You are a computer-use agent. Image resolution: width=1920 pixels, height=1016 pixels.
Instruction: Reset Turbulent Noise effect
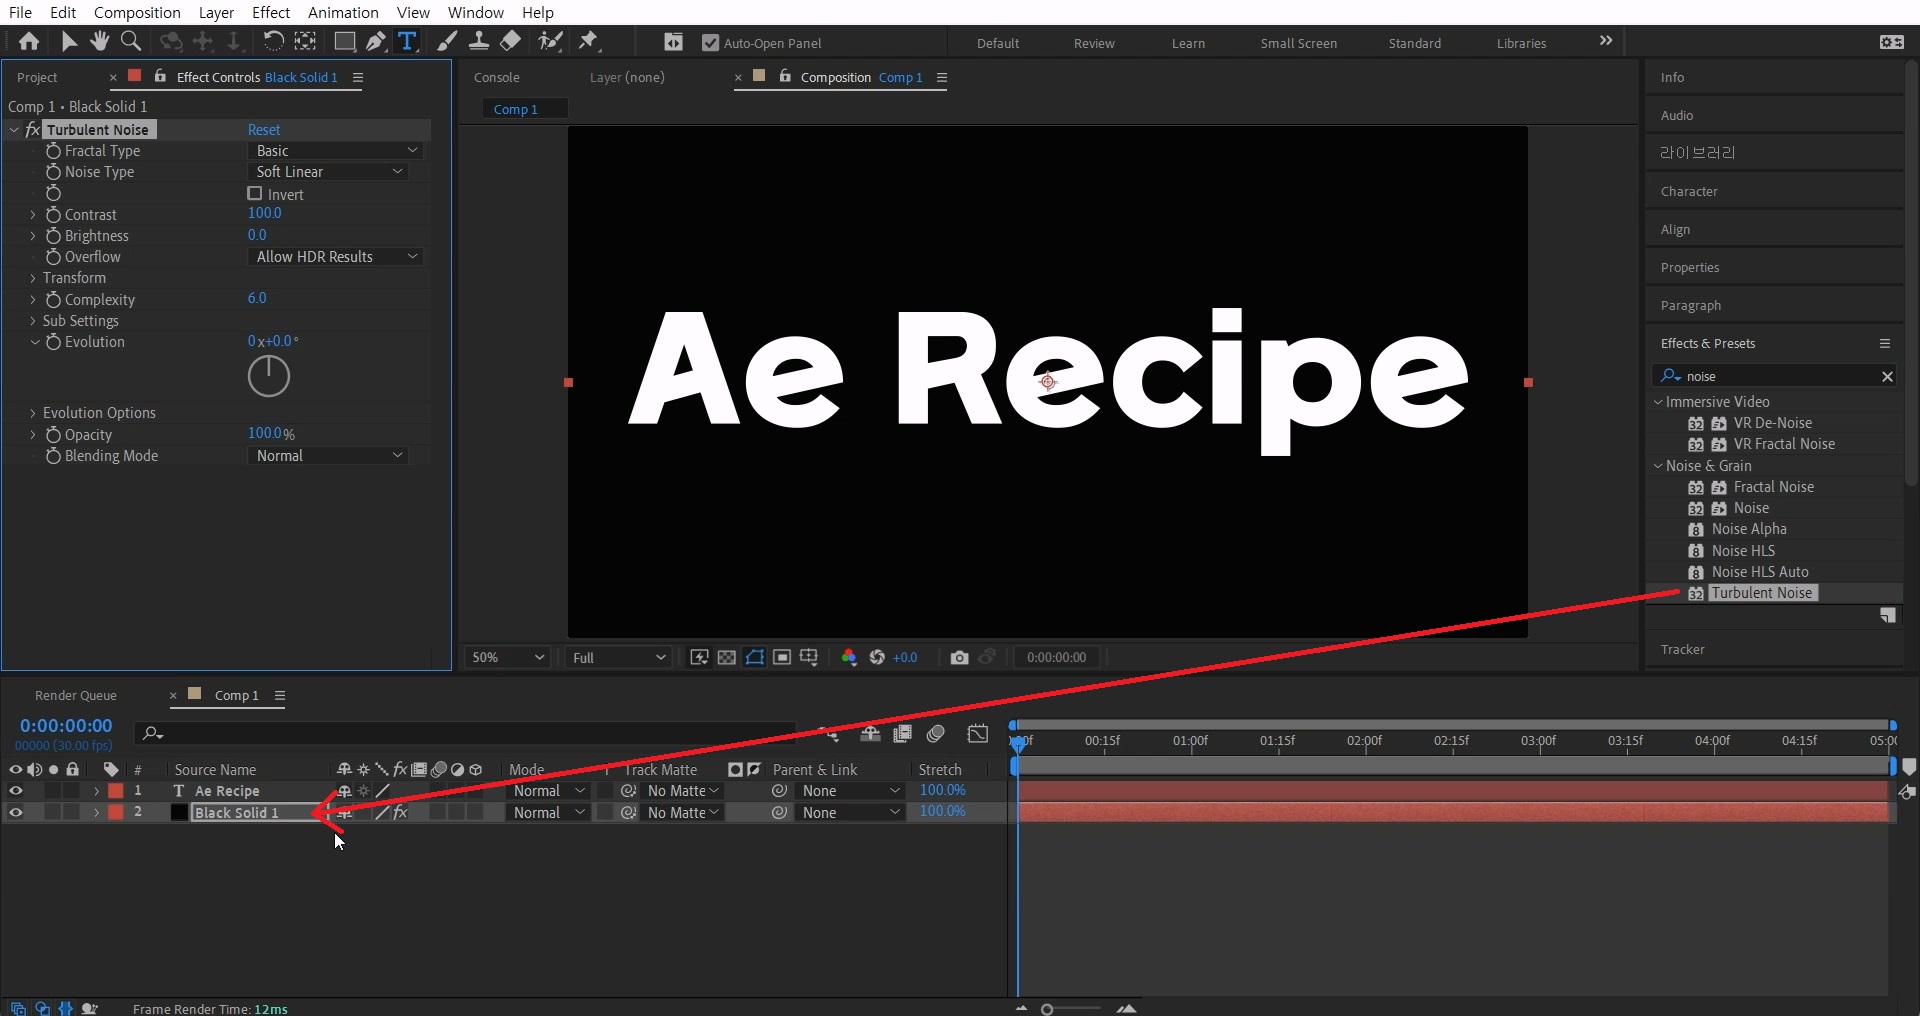264,130
